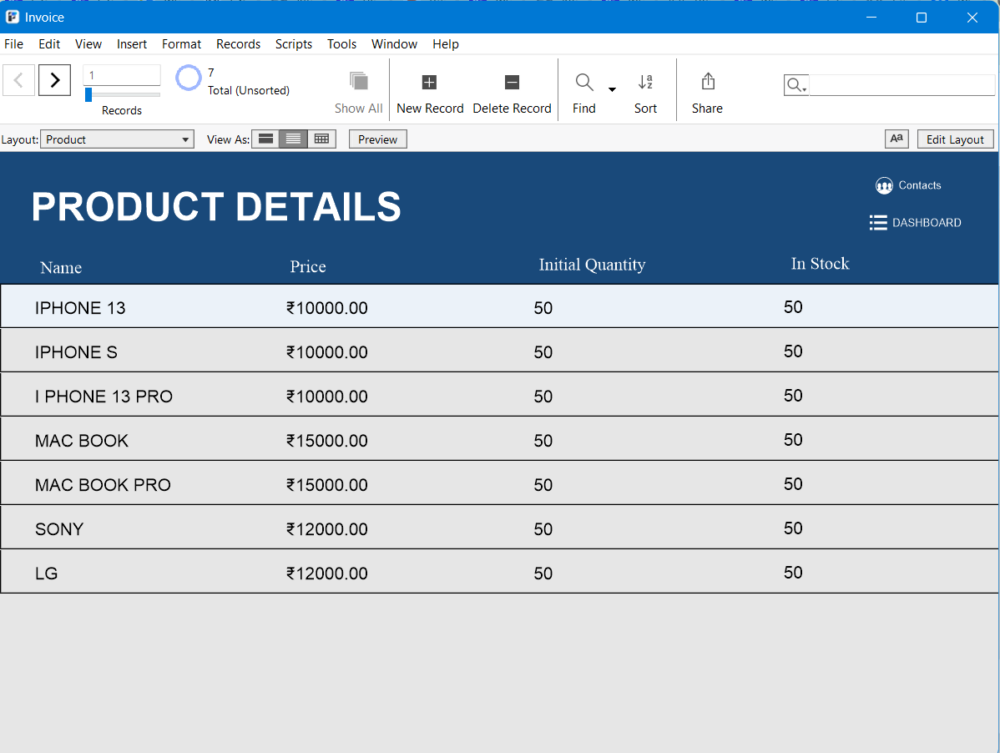Click the record number input field
1000x753 pixels.
122,75
